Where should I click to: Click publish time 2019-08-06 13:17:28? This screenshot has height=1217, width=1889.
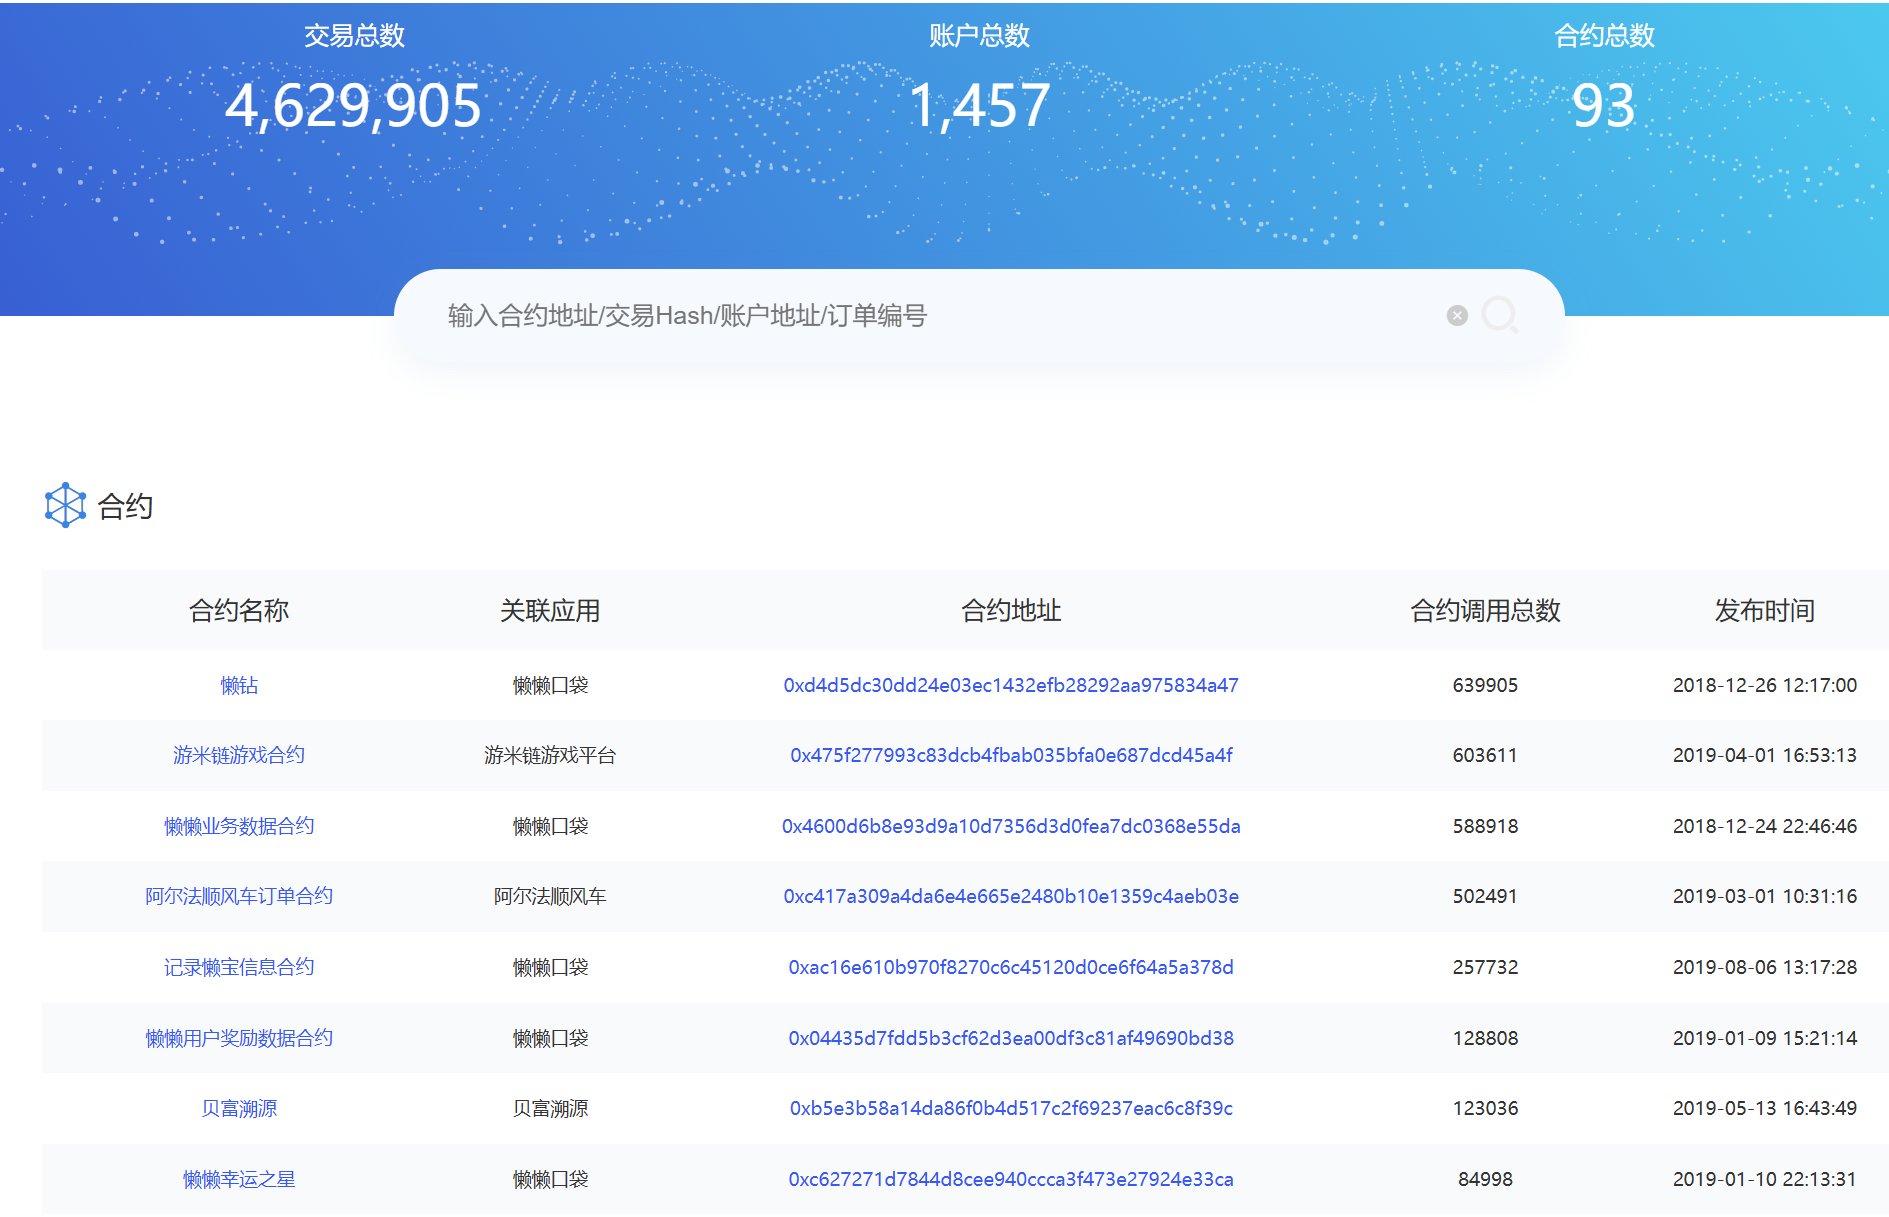tap(1764, 967)
